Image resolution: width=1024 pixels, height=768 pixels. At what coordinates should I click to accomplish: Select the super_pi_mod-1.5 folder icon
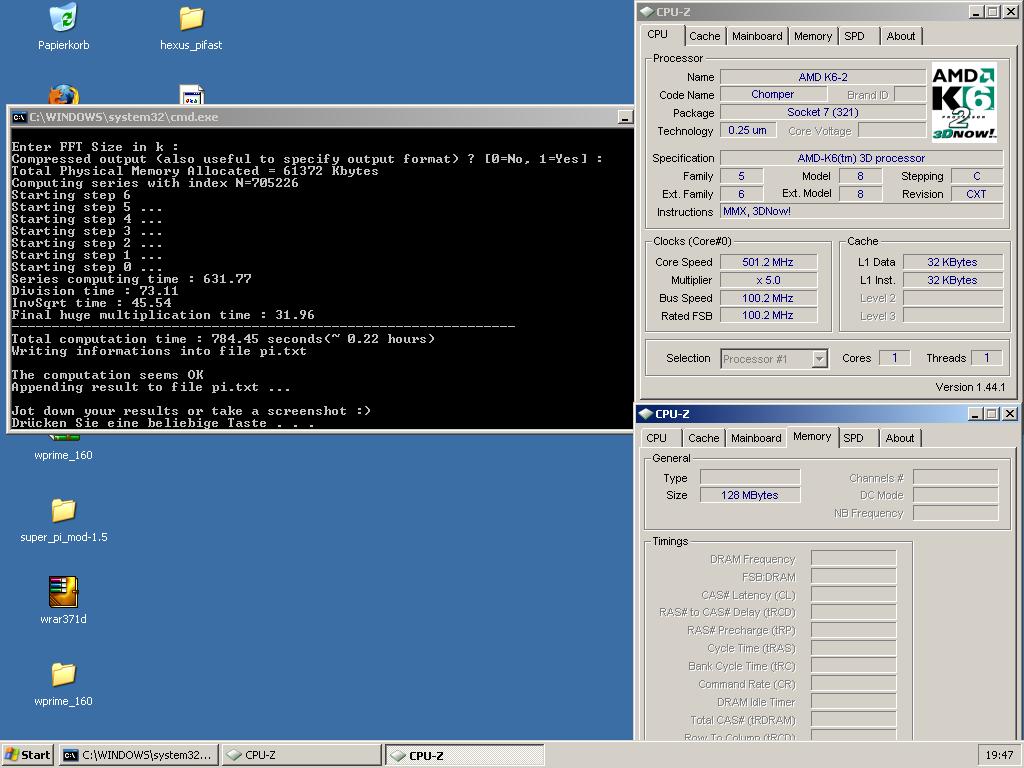(63, 510)
